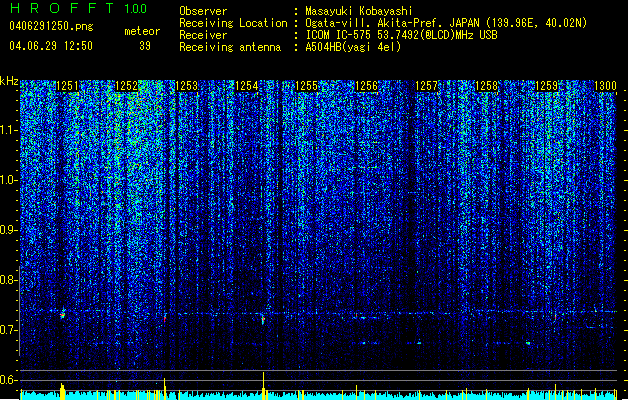Viewport: 629px width, 400px height.
Task: Click the 1257 time marker
Action: pyautogui.click(x=426, y=86)
